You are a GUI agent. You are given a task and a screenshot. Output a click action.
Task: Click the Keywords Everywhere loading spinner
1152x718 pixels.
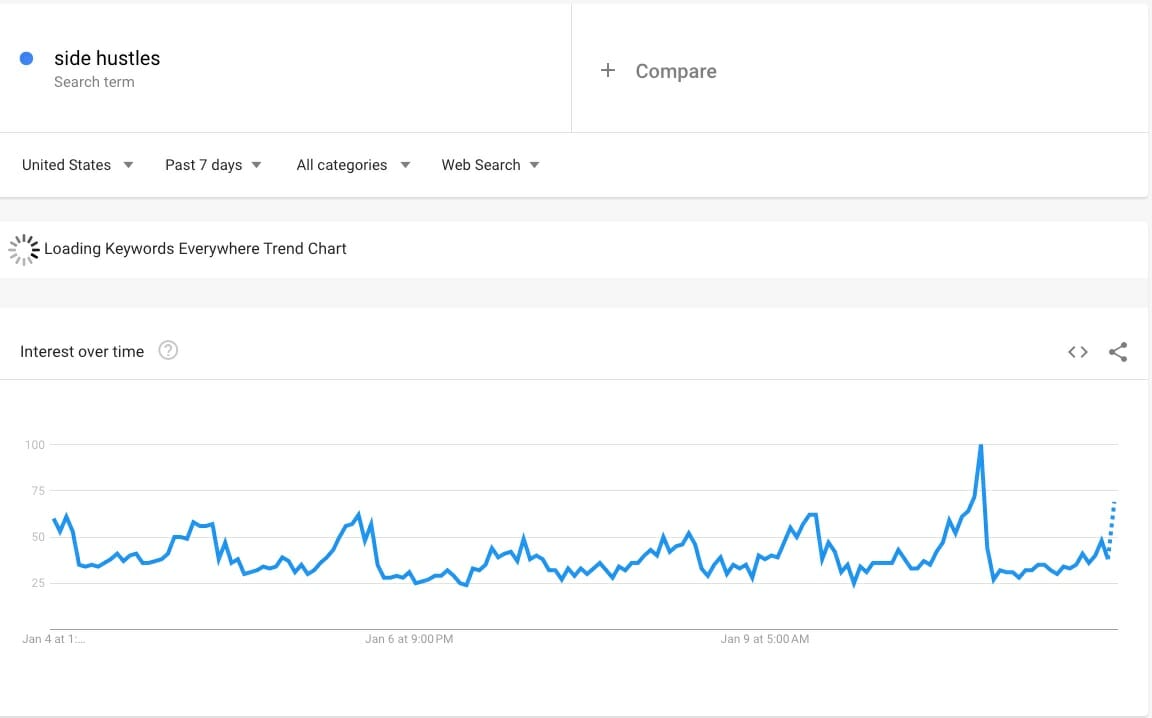coord(23,249)
